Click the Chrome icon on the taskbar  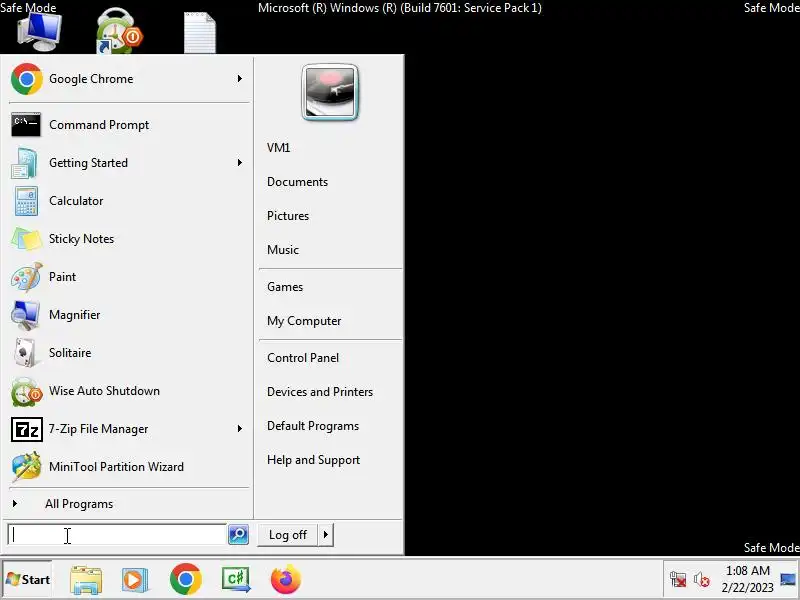tap(186, 579)
